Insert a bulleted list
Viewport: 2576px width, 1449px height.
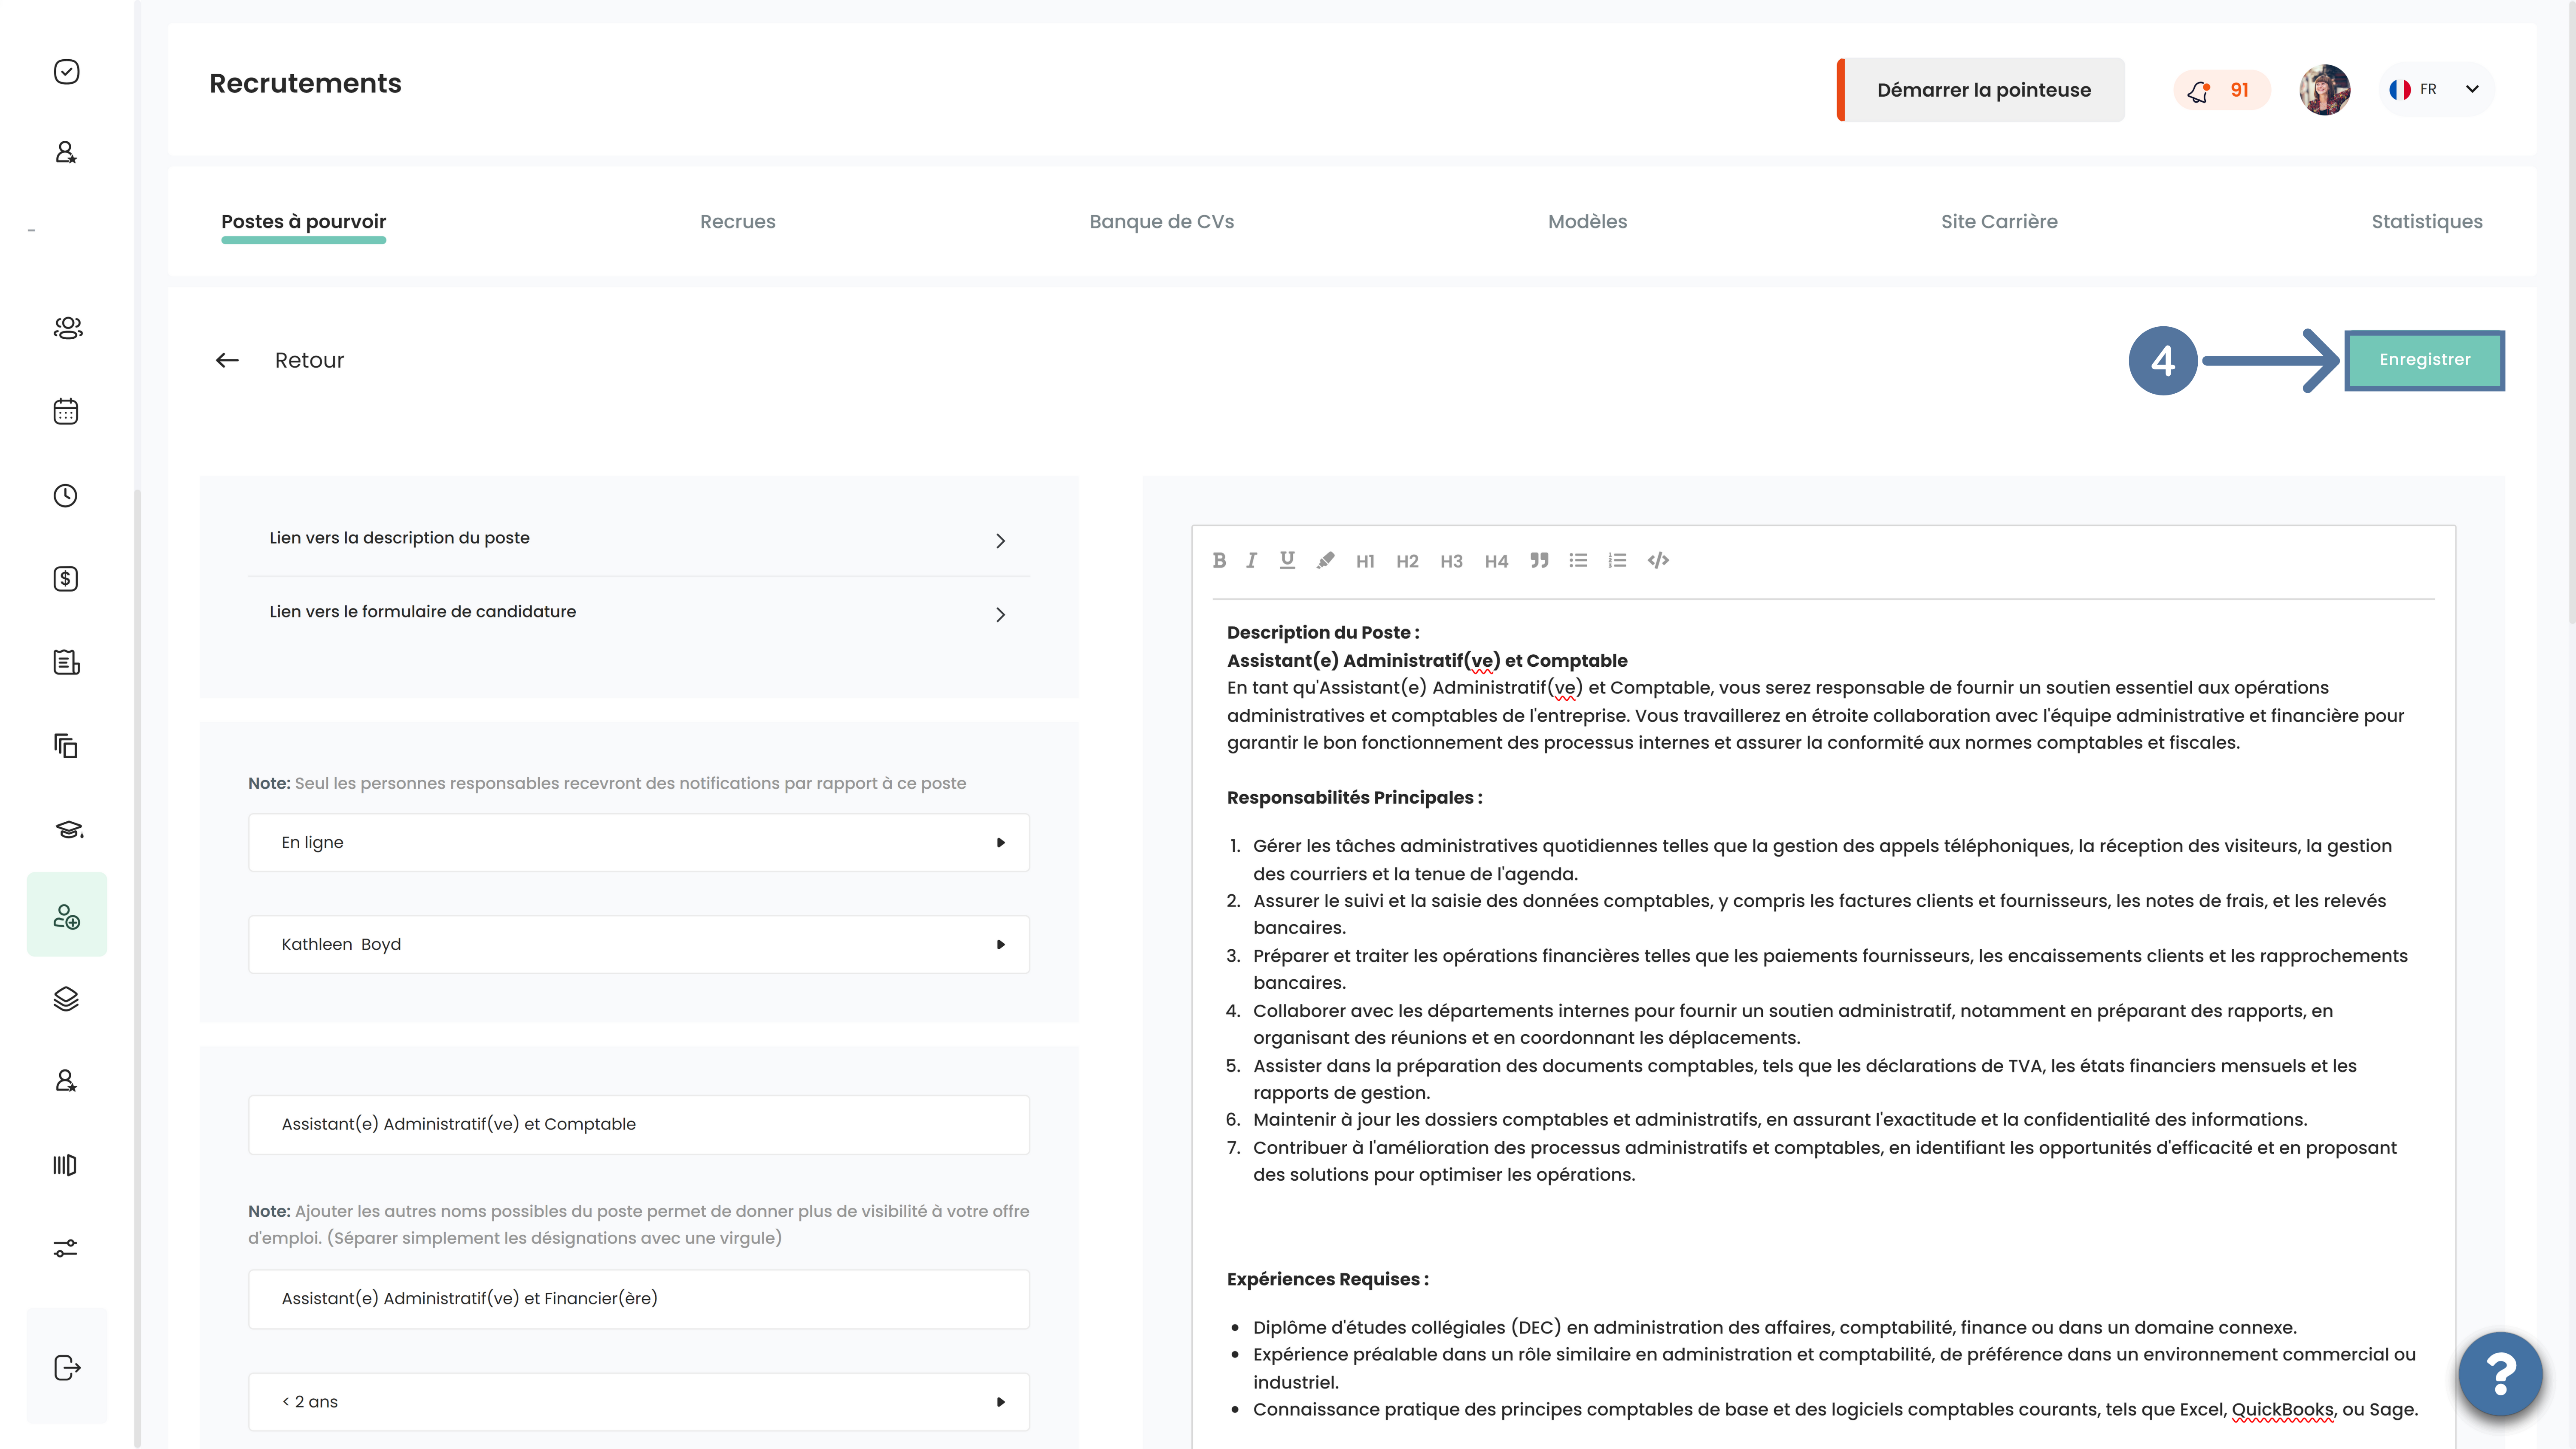(1578, 561)
